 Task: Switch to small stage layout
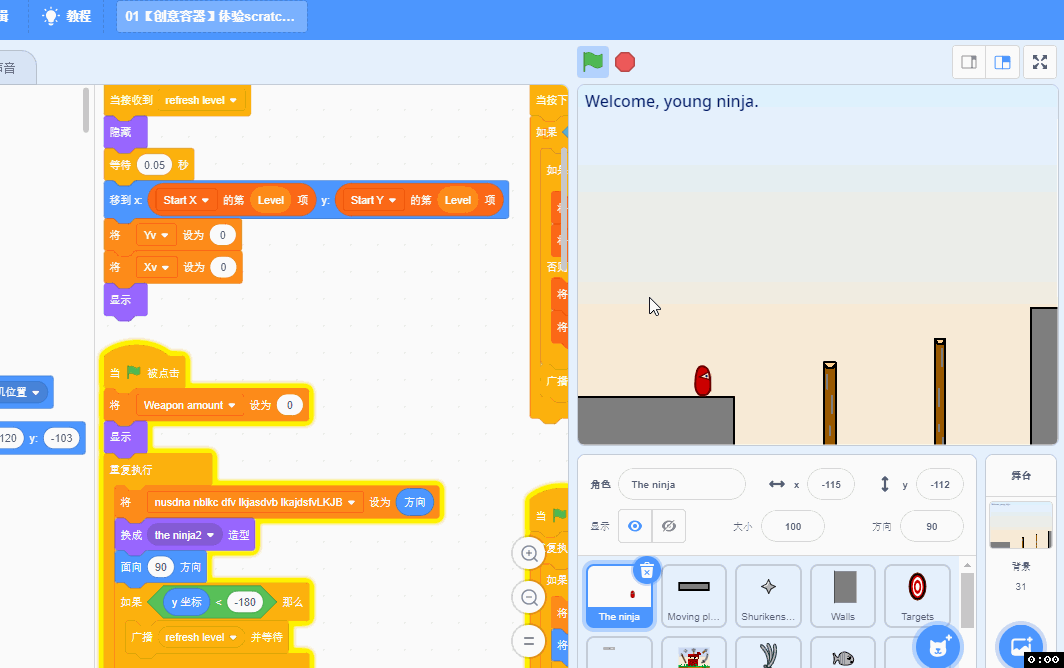[x=969, y=62]
